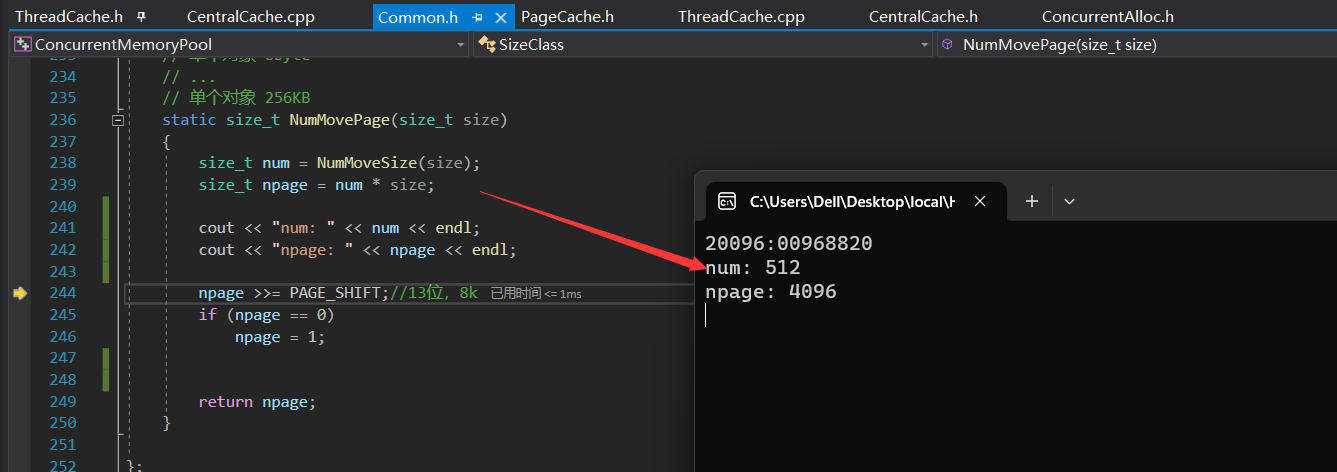
Task: Click the SizeClass class icon
Action: (x=487, y=44)
